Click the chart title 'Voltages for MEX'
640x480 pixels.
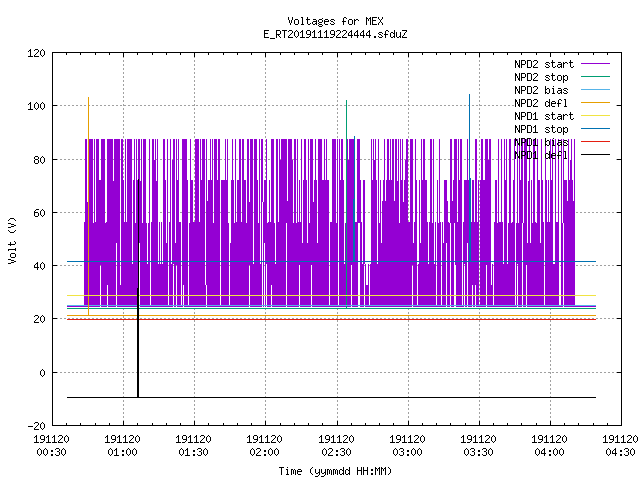[335, 21]
